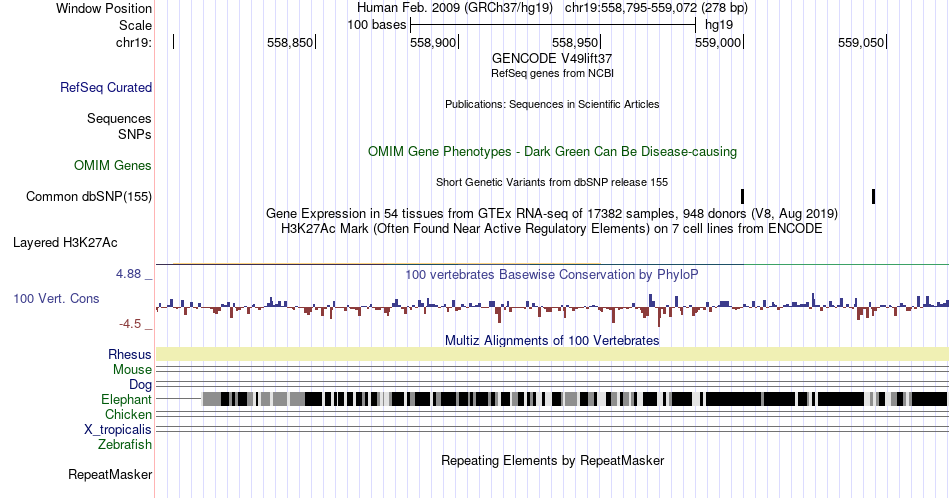Open the OMIM Genes track label
Image resolution: width=950 pixels, height=498 pixels.
(113, 165)
